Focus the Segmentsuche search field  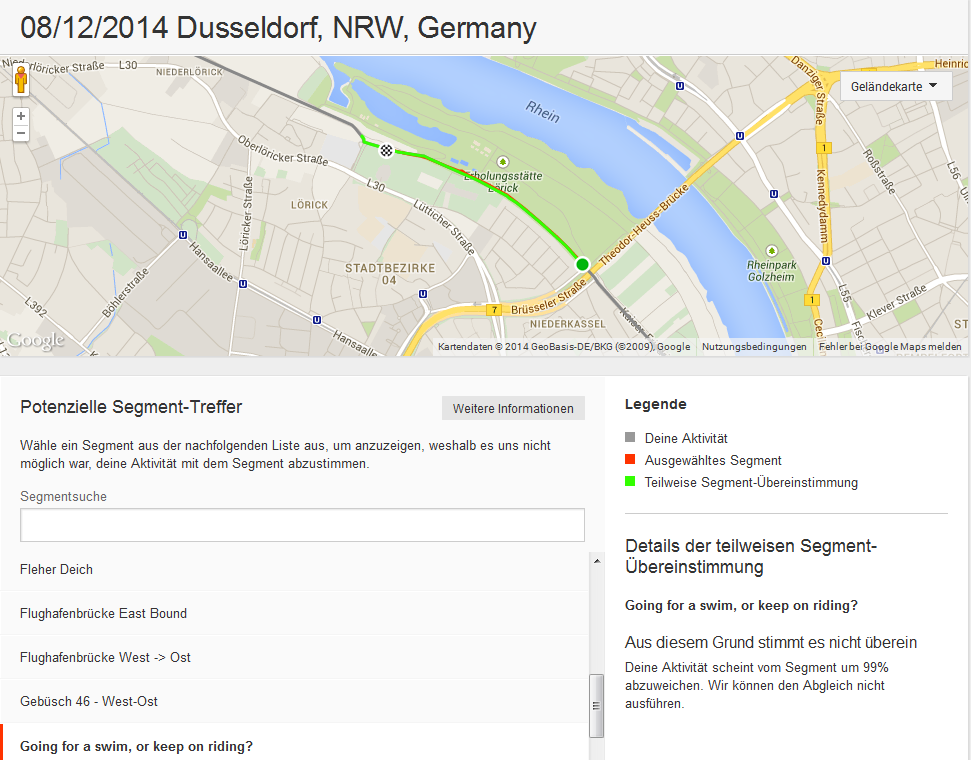302,525
